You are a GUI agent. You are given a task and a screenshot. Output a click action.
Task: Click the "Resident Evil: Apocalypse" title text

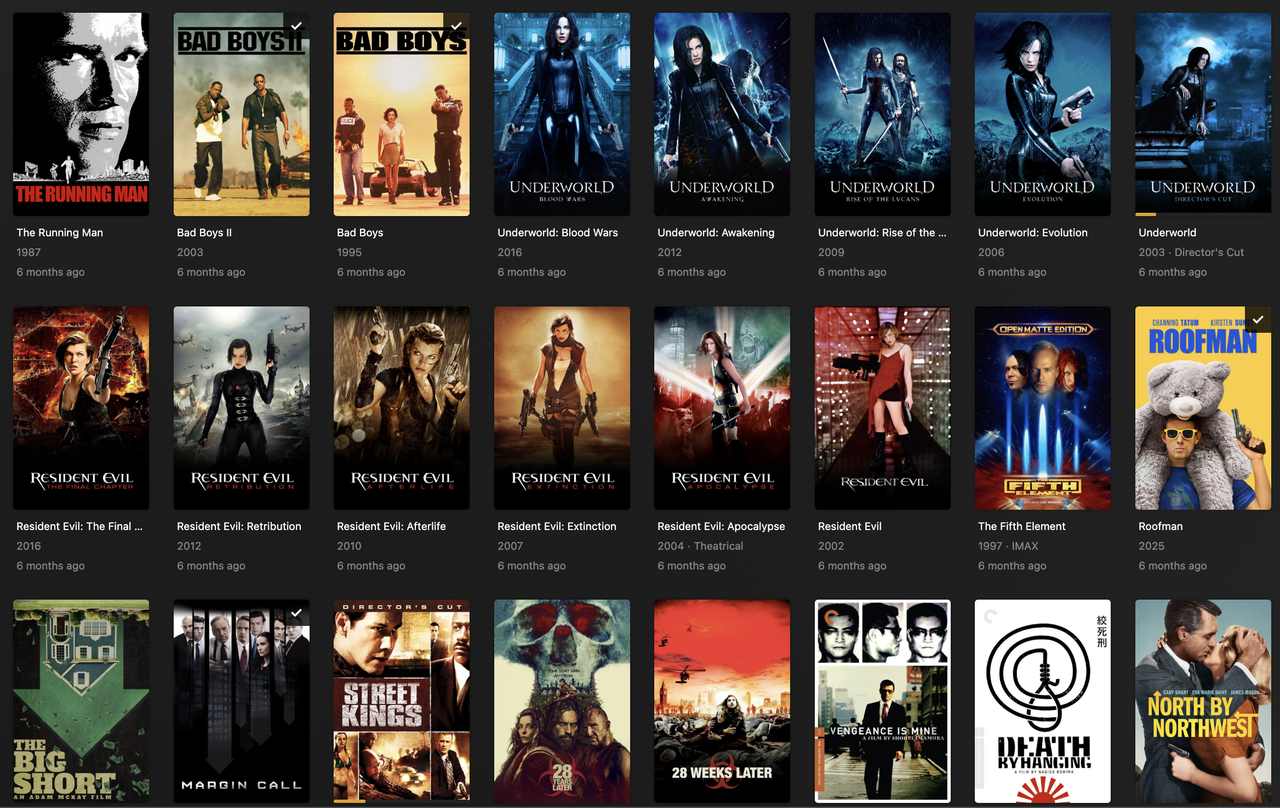(x=721, y=526)
